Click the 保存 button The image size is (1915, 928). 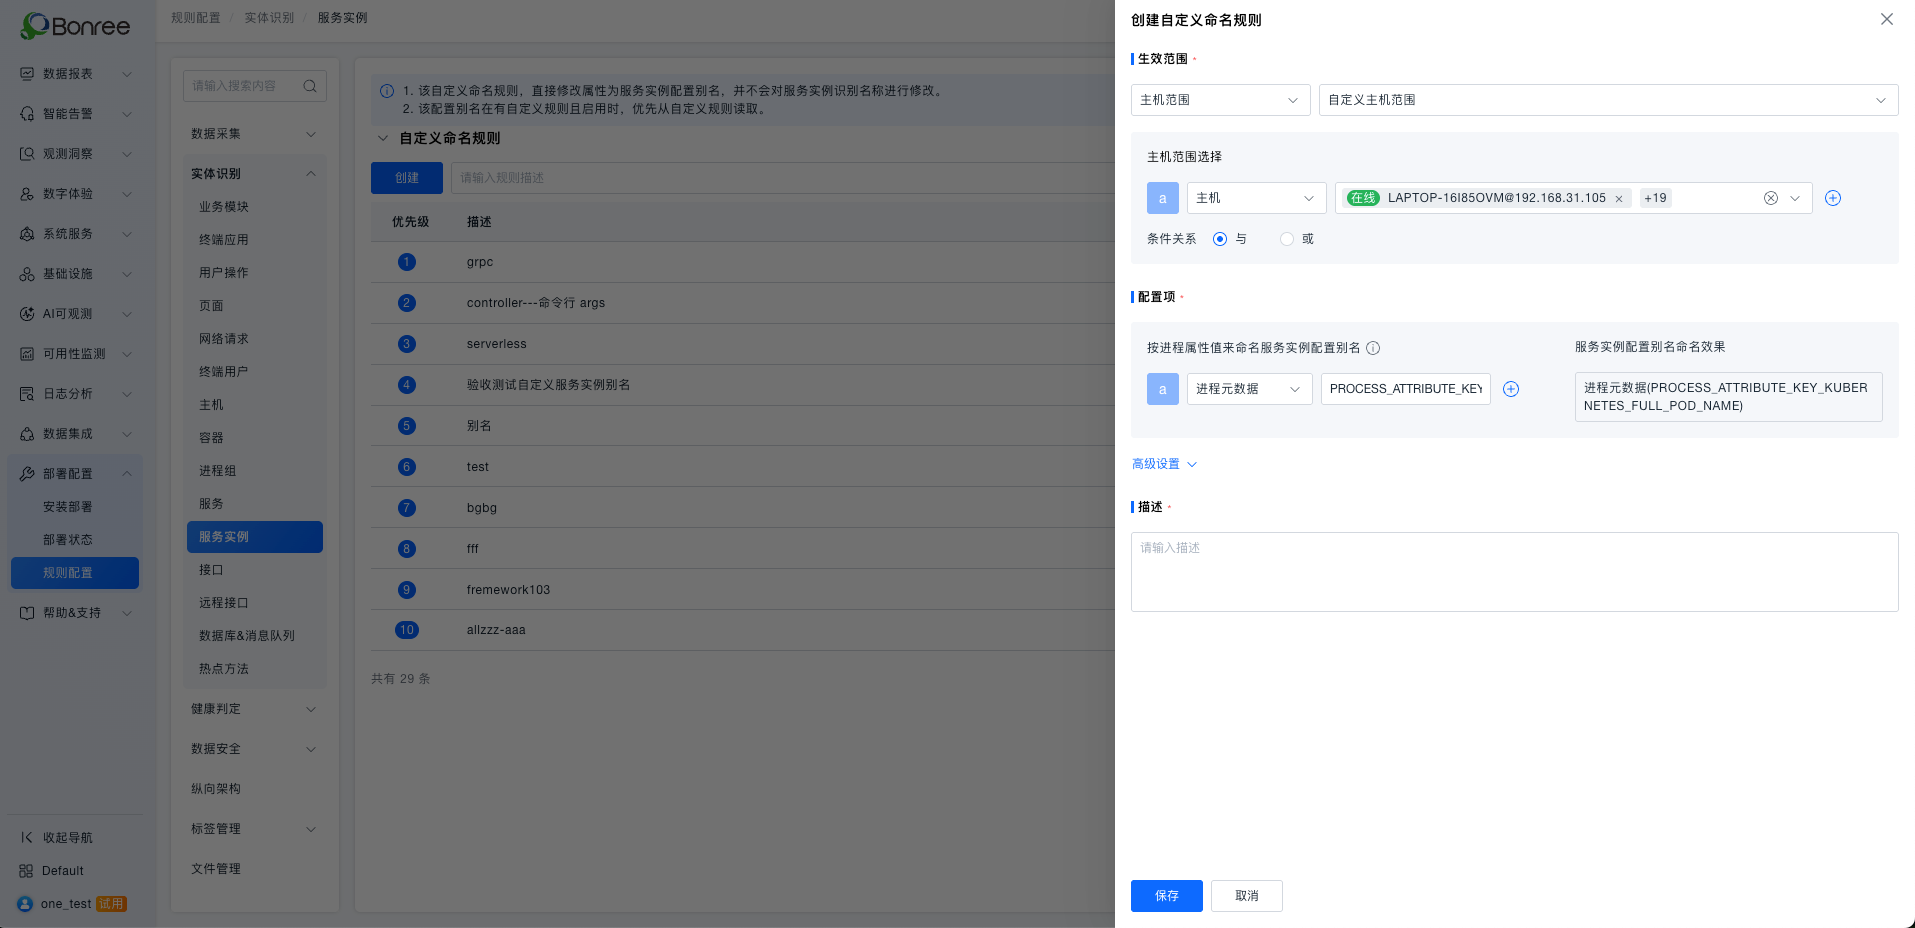pos(1166,896)
